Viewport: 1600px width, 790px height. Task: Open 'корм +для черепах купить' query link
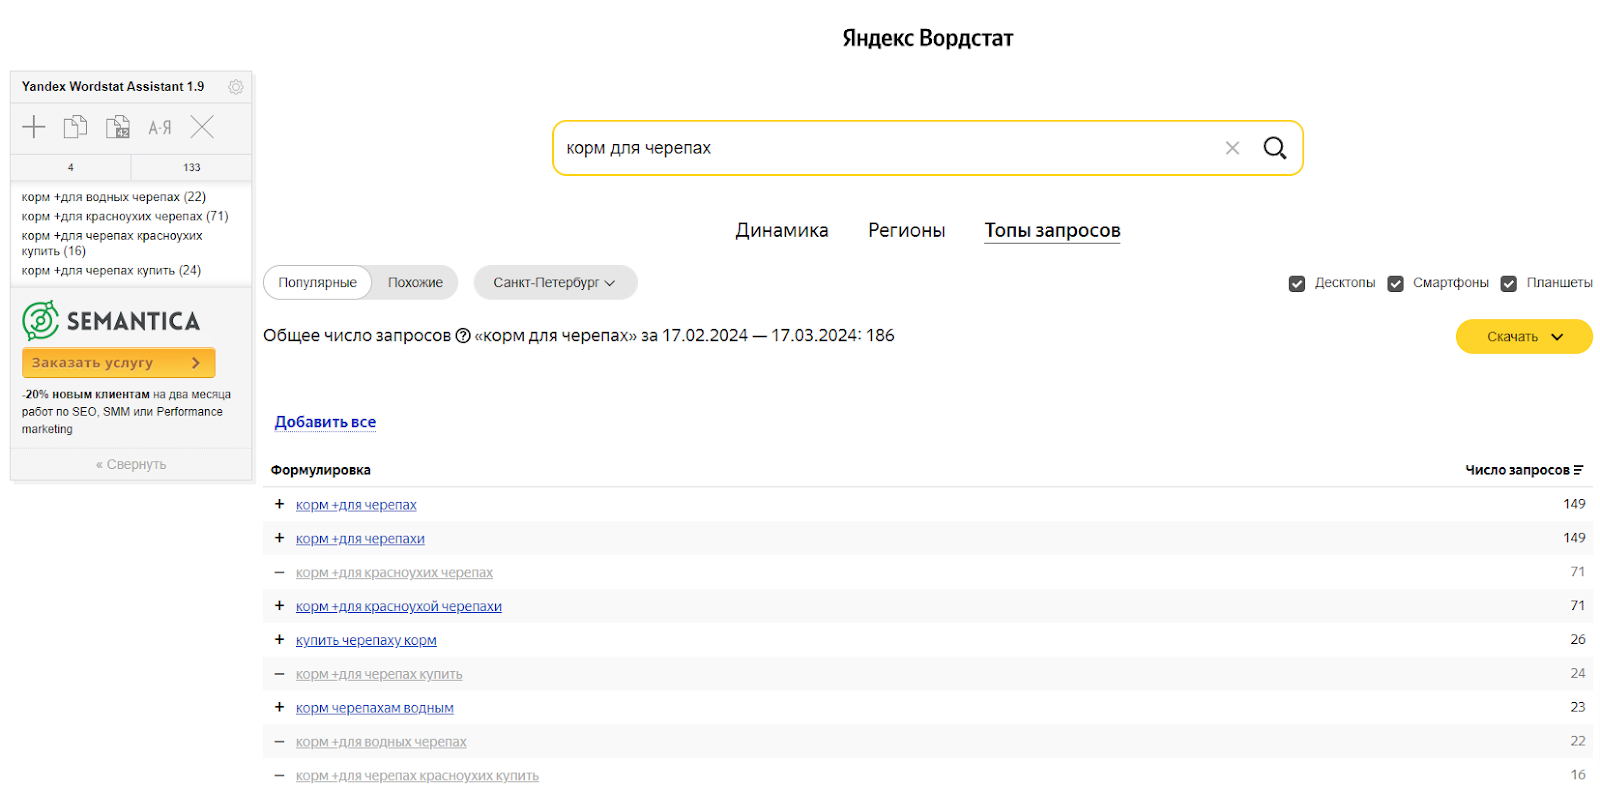[x=379, y=674]
